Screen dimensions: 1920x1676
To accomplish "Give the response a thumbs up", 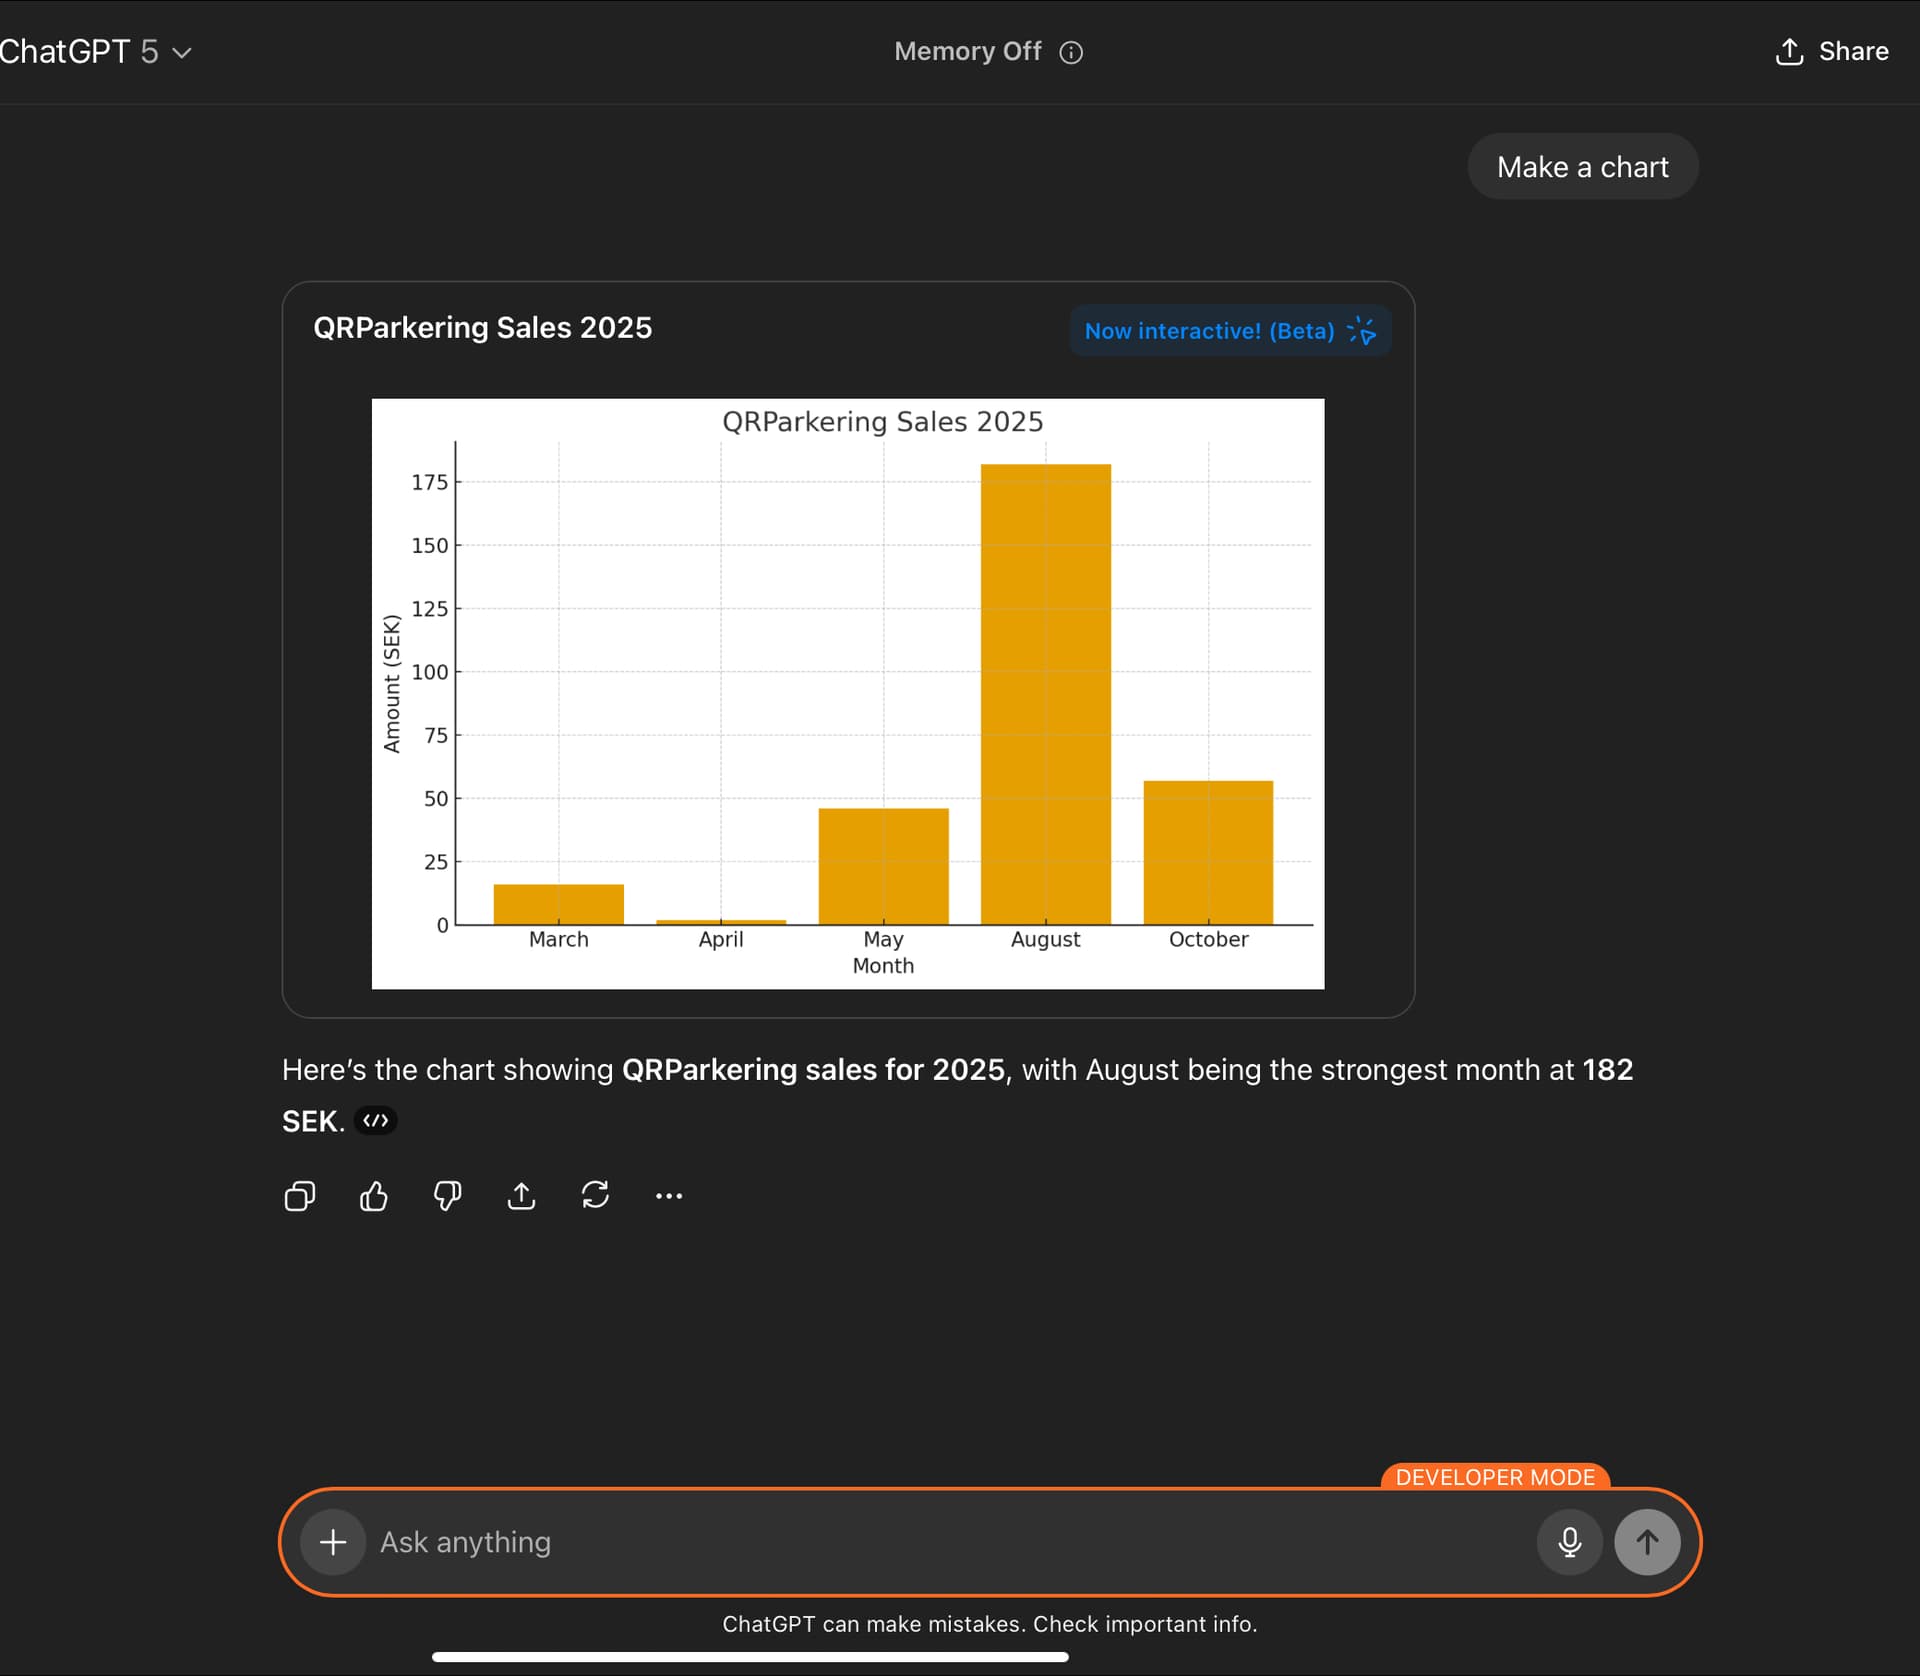I will tap(373, 1196).
